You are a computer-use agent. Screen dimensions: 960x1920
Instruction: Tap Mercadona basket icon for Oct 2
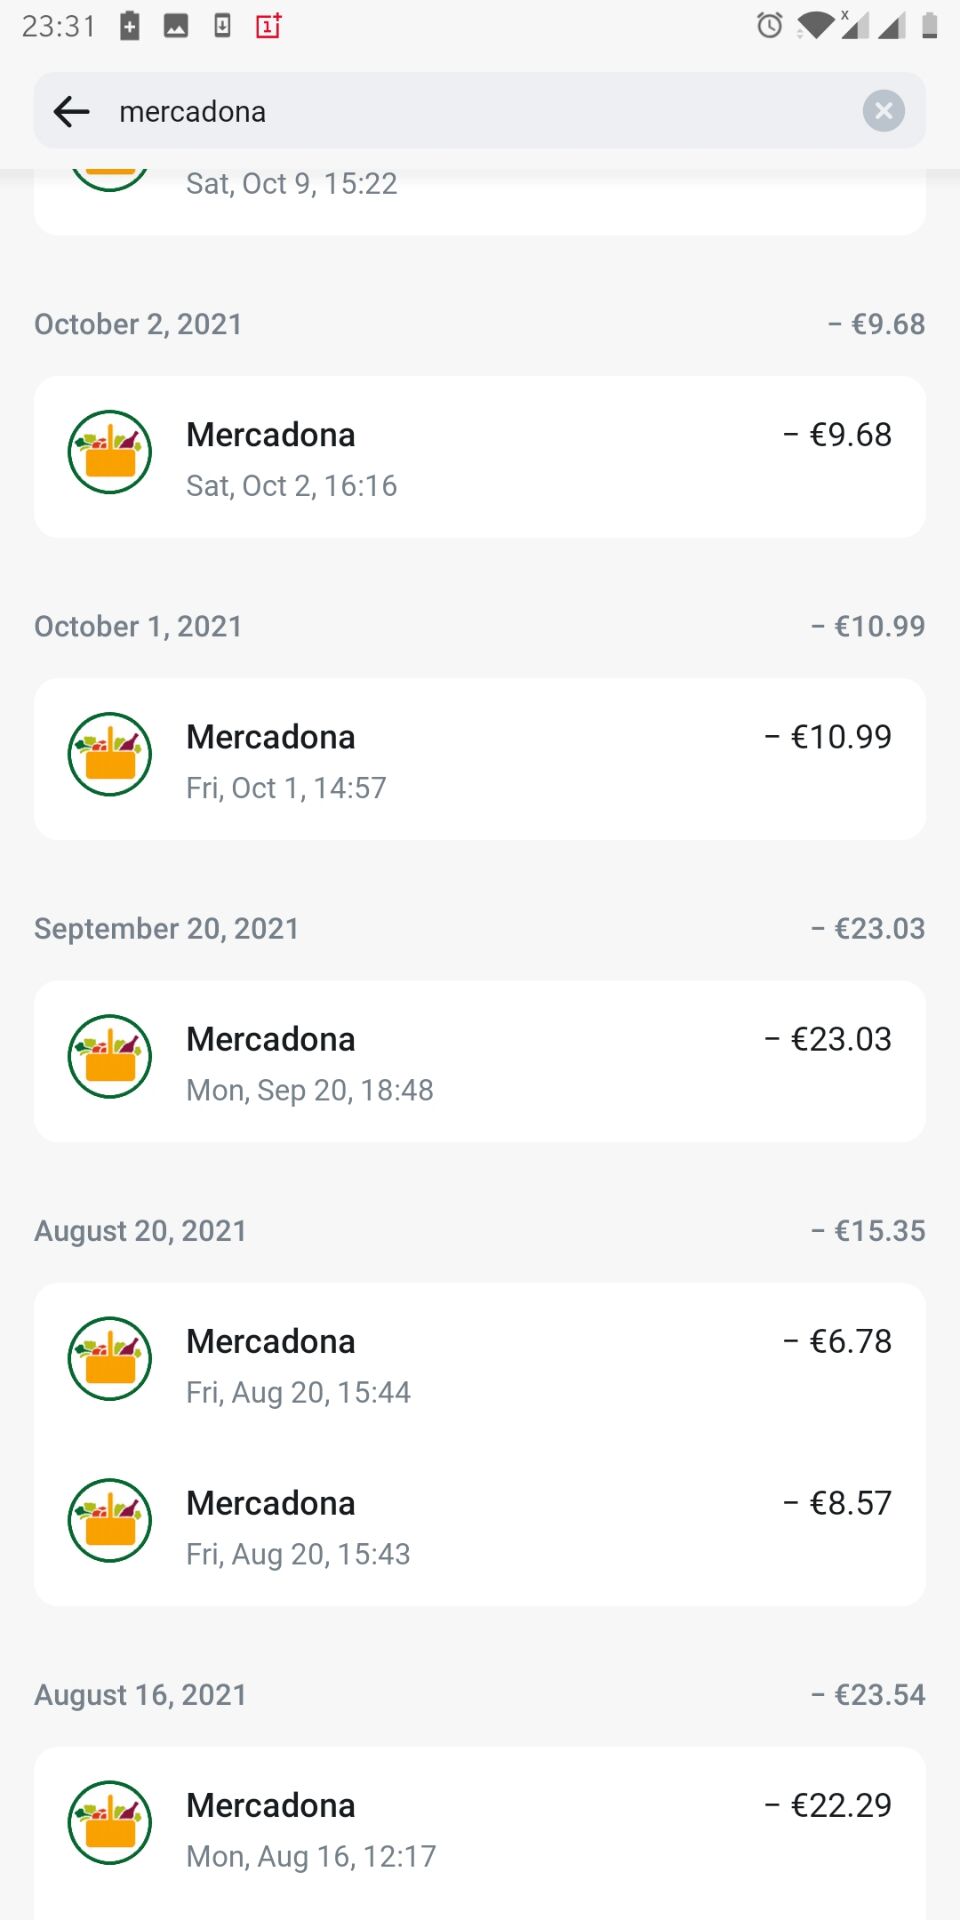(110, 452)
